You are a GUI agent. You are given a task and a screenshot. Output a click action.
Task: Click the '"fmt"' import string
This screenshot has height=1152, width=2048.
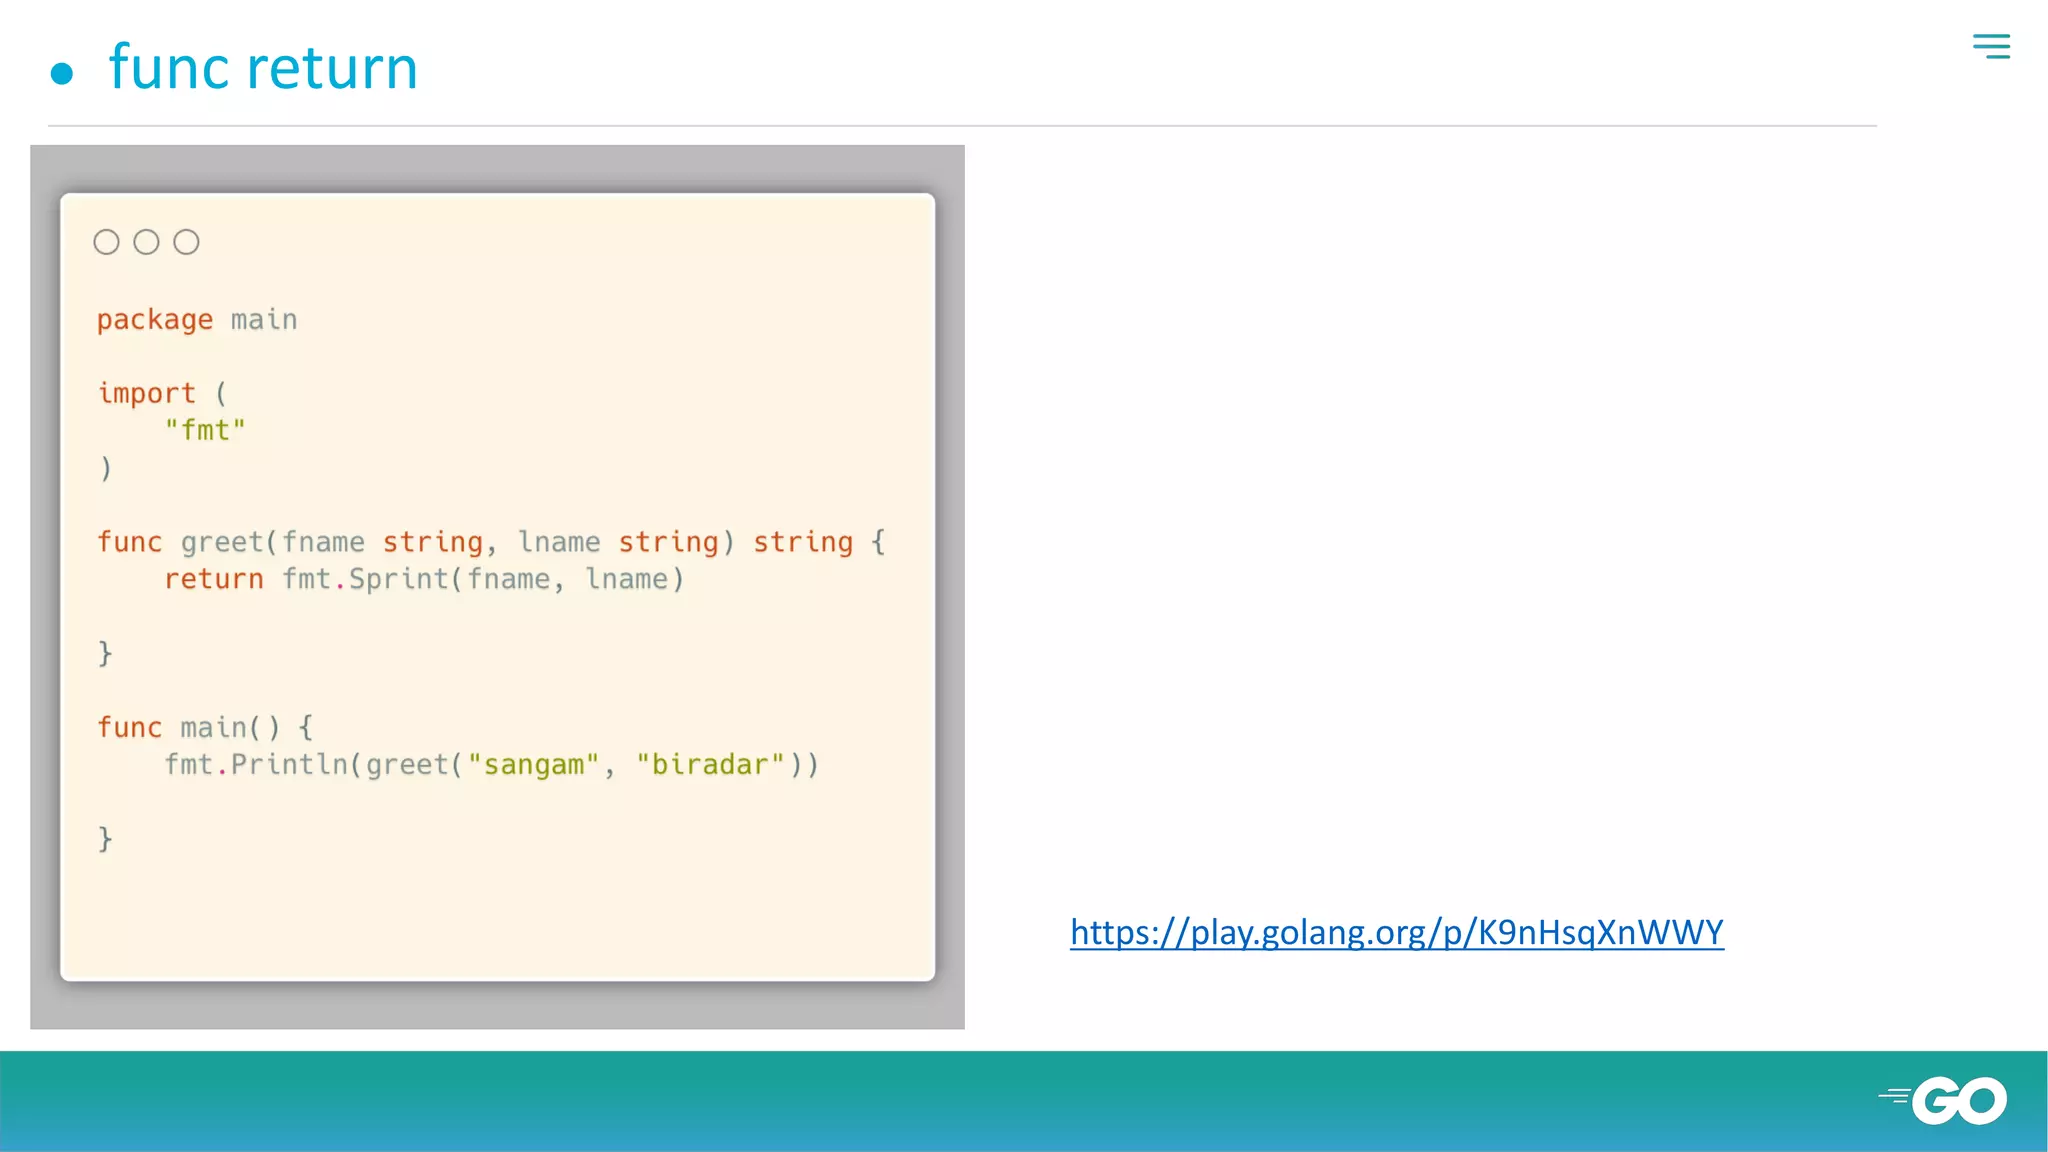205,430
